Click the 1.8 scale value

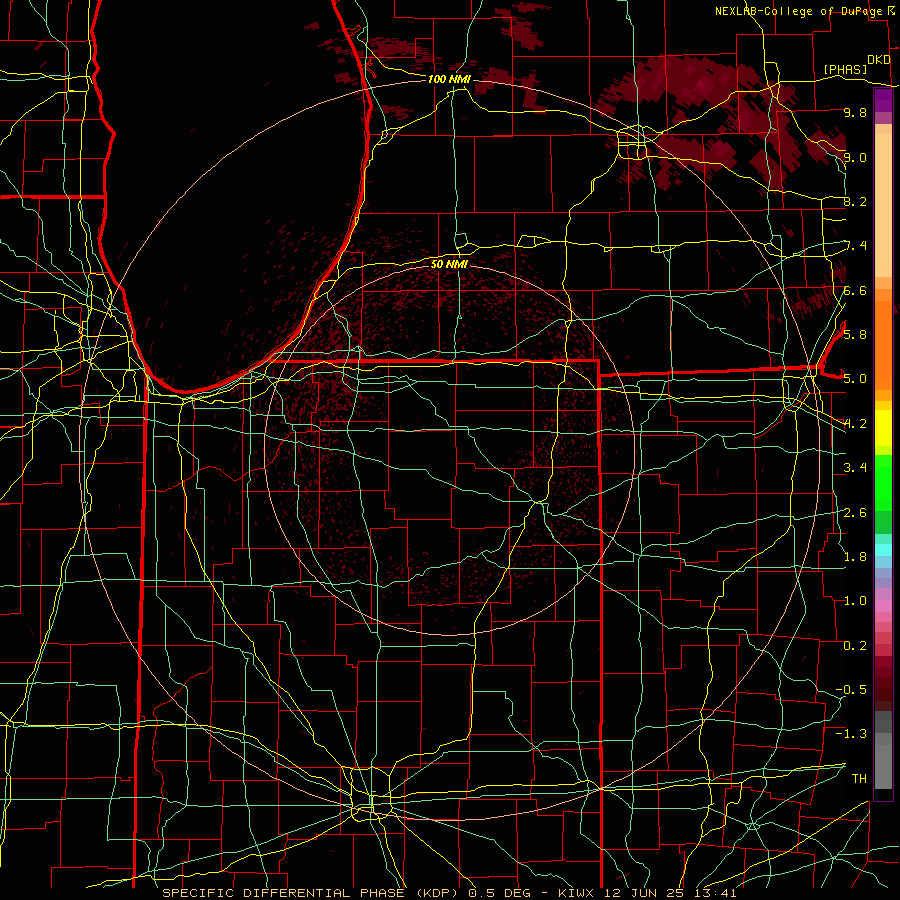coord(855,556)
